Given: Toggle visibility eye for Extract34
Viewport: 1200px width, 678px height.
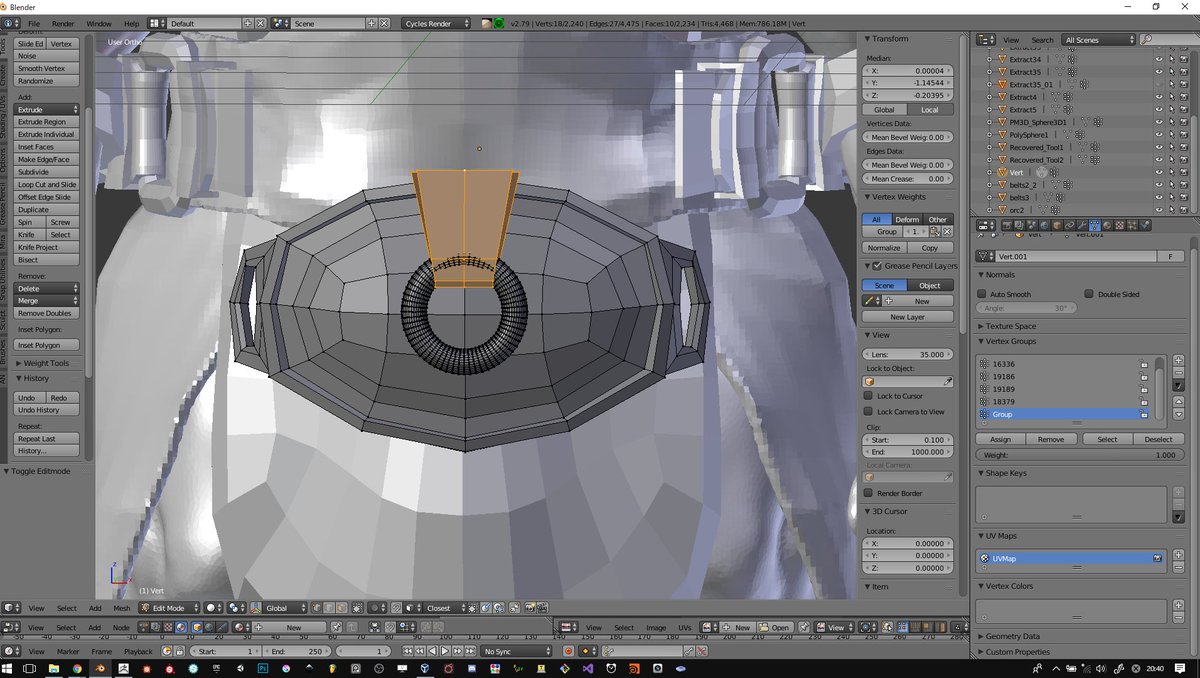Looking at the screenshot, I should (1159, 59).
